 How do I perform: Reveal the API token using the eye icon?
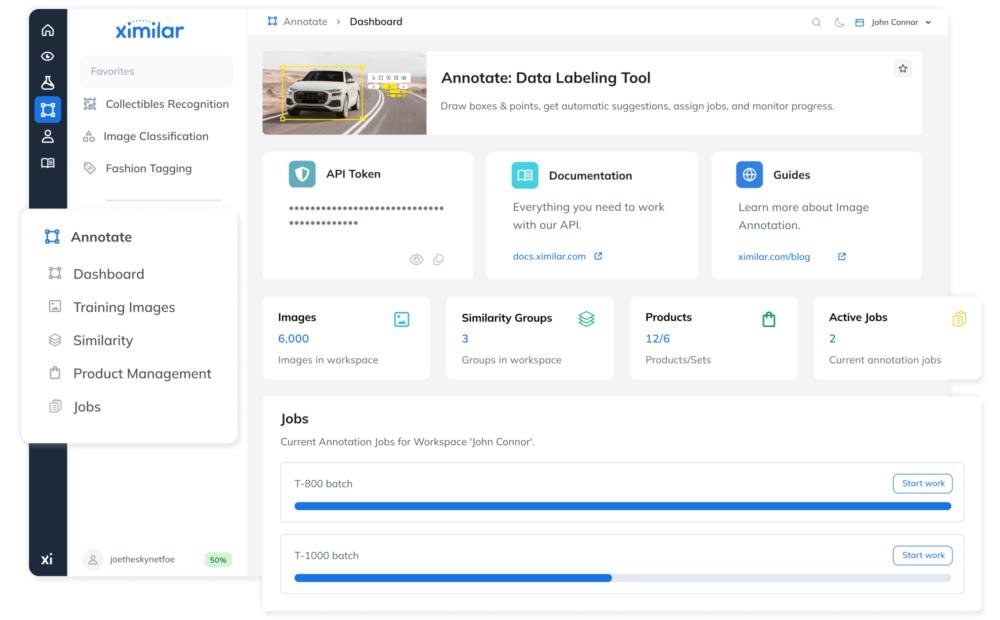click(416, 260)
